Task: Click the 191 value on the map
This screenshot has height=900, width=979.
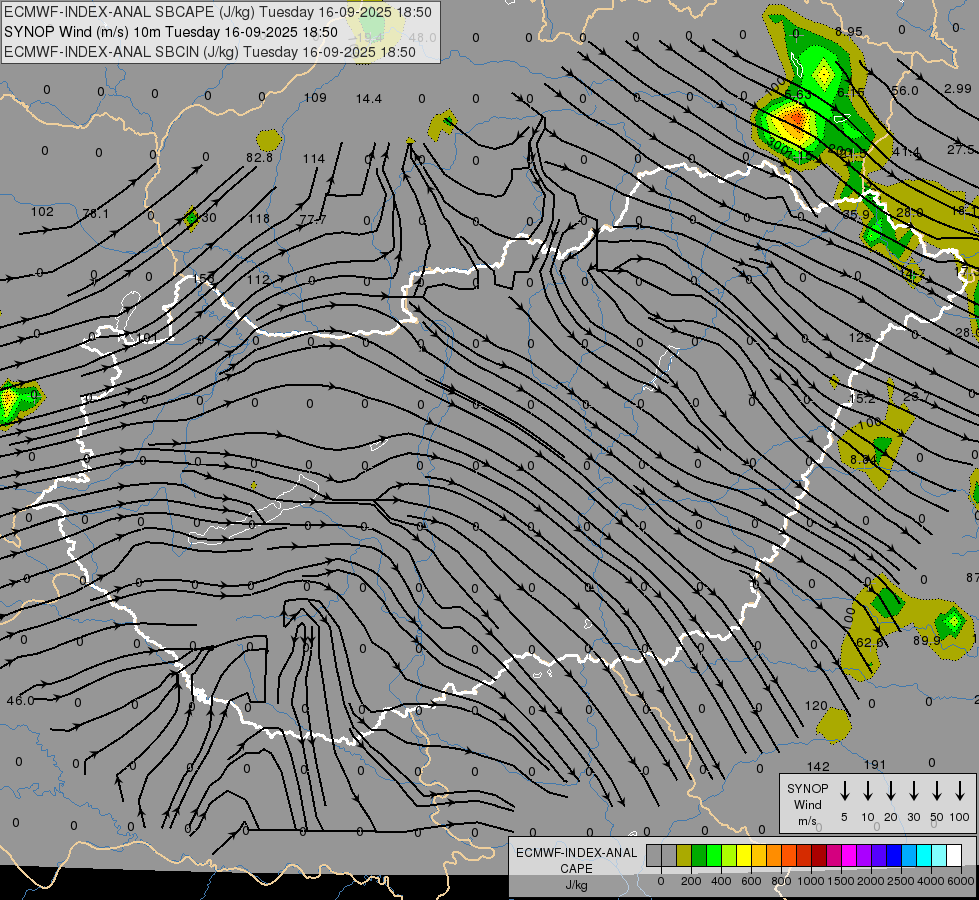Action: [875, 764]
